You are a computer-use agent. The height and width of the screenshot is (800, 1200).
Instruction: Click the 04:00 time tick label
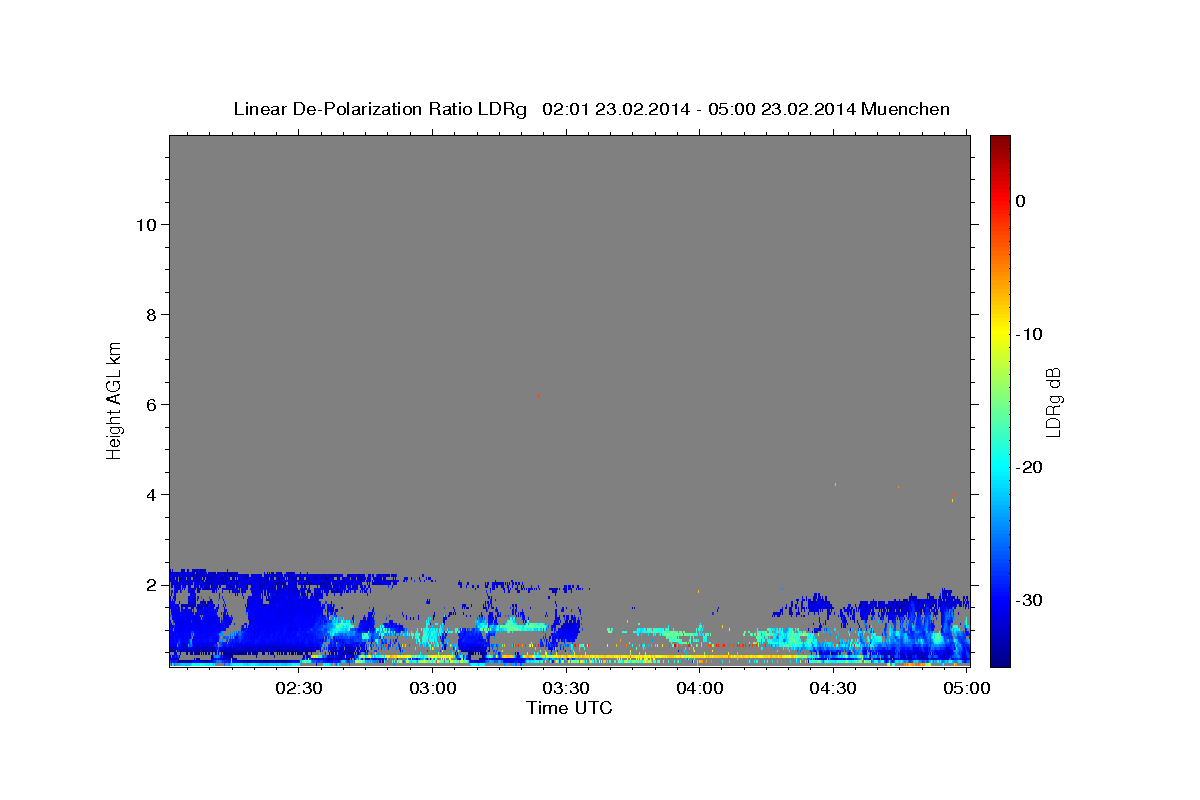click(700, 688)
